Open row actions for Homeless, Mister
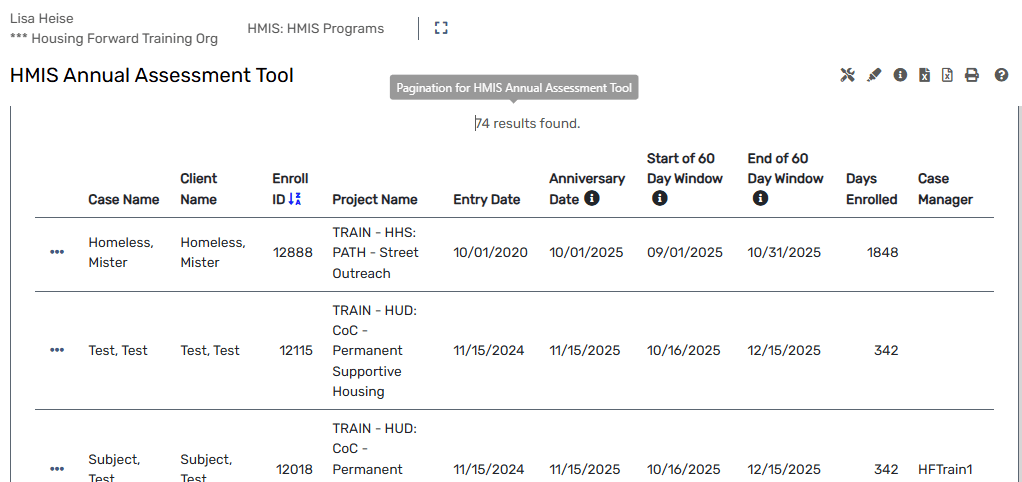 [x=57, y=252]
